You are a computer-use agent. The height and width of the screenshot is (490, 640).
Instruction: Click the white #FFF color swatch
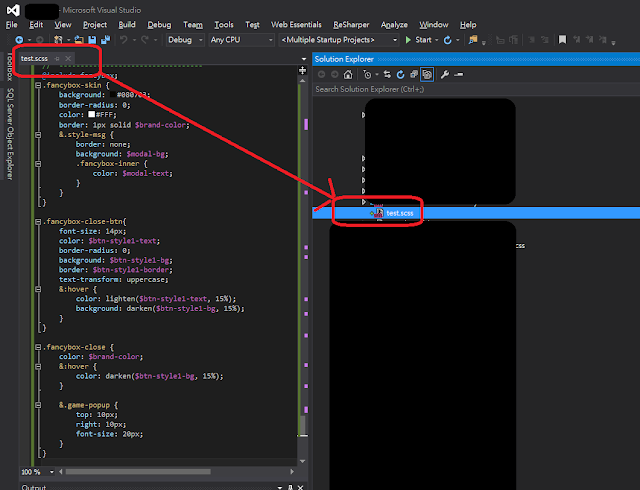(x=92, y=114)
